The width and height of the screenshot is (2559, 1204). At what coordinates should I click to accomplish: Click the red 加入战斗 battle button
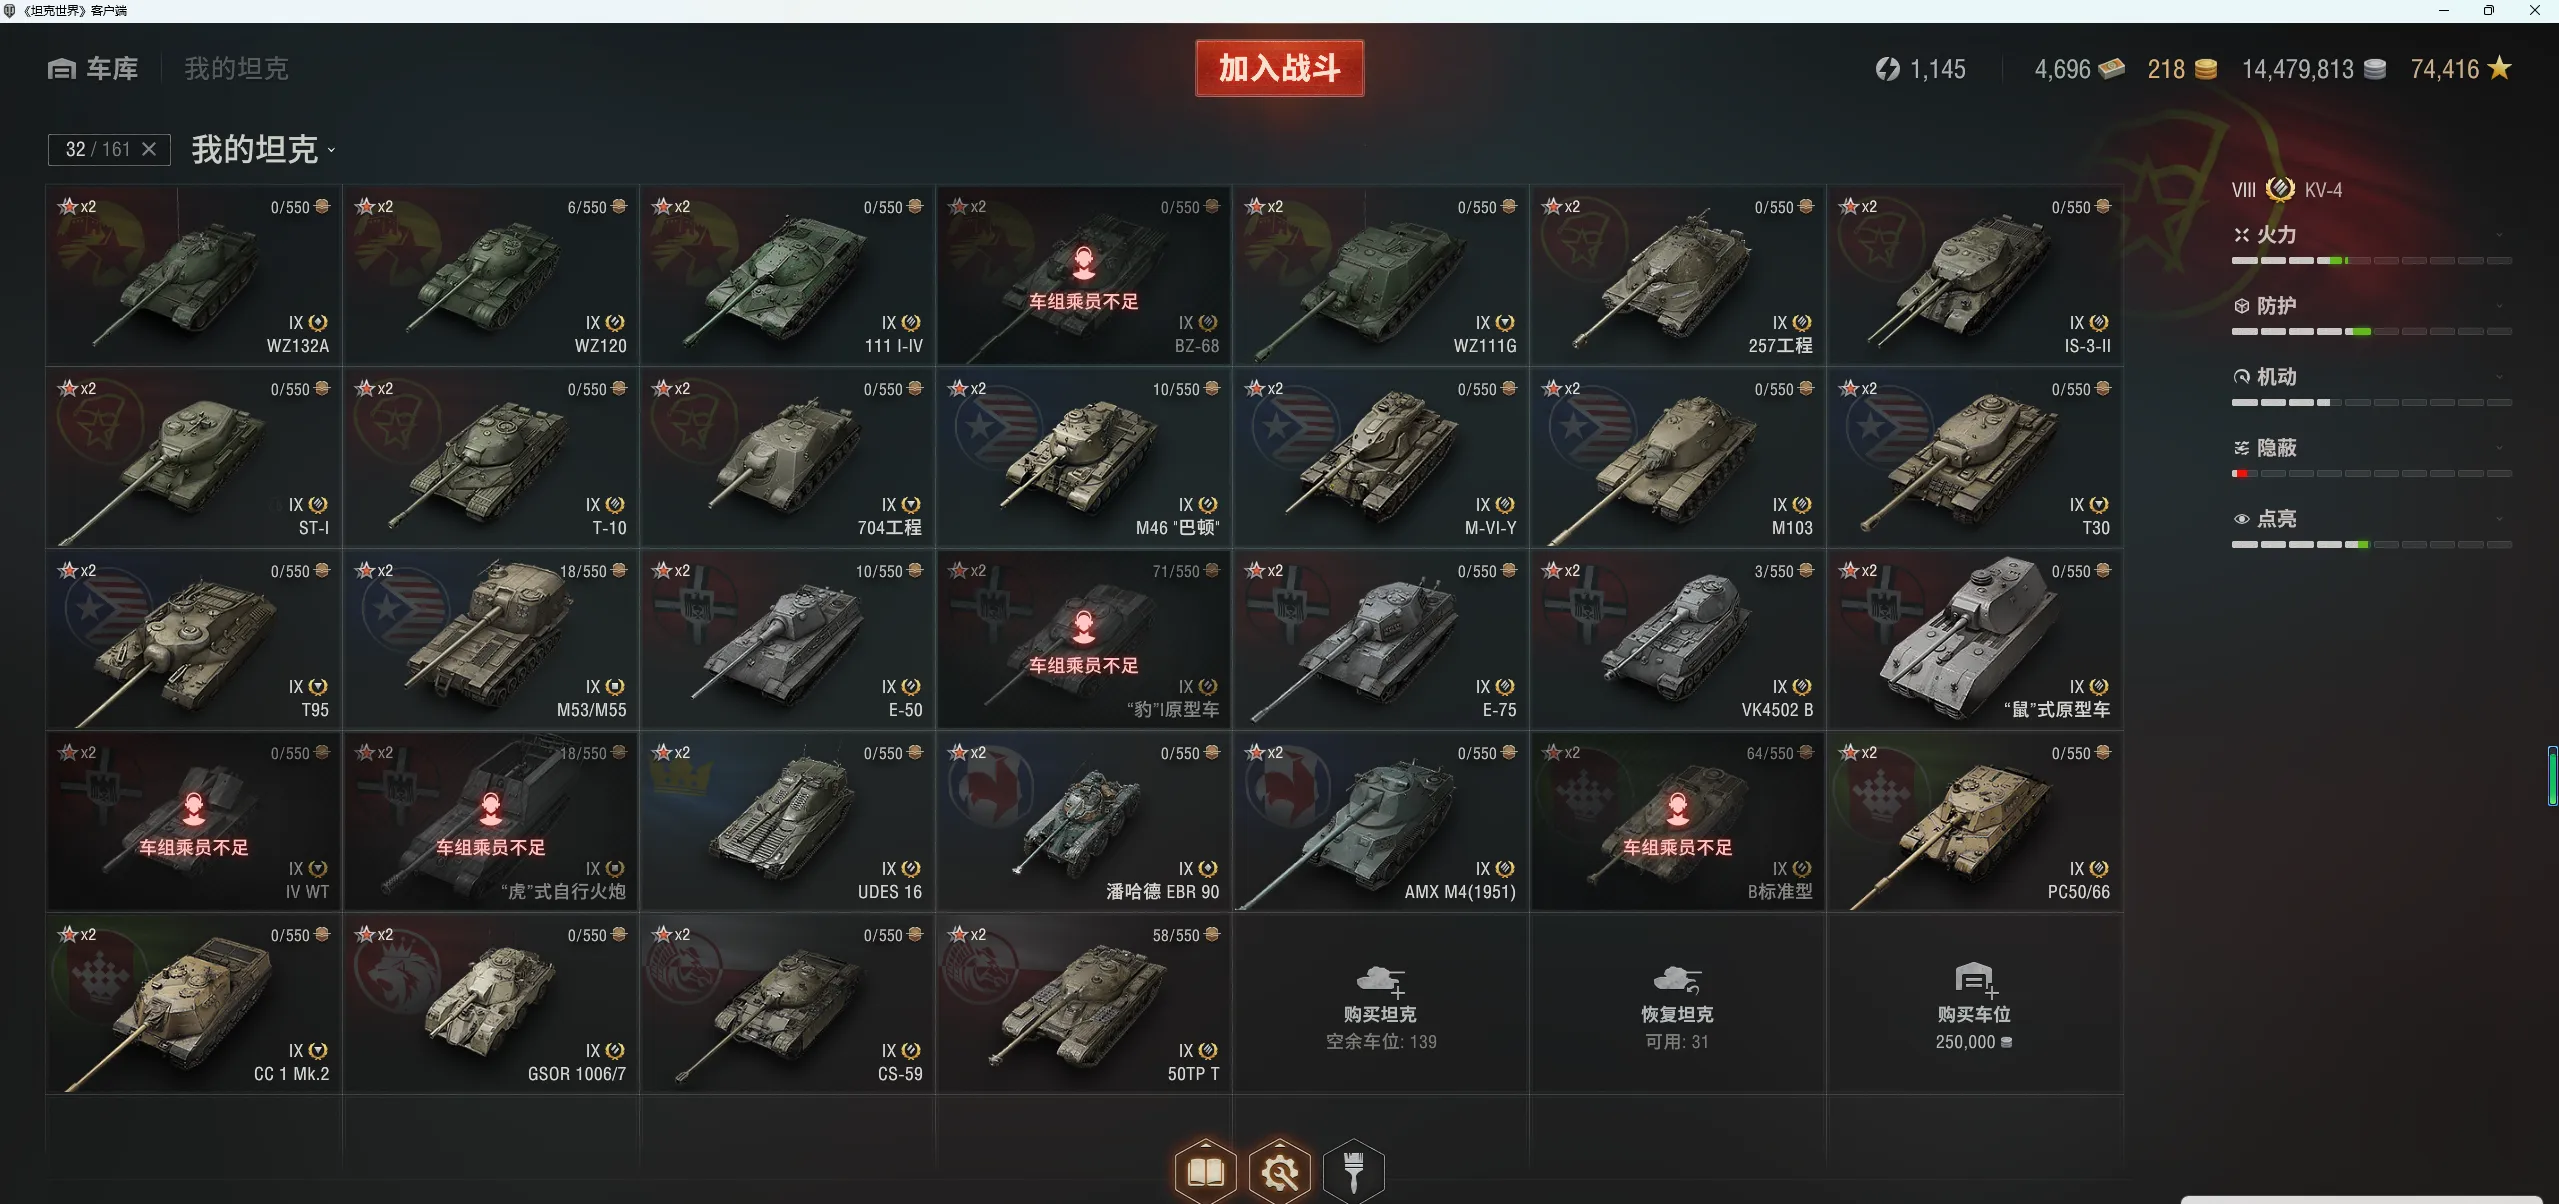pos(1279,68)
